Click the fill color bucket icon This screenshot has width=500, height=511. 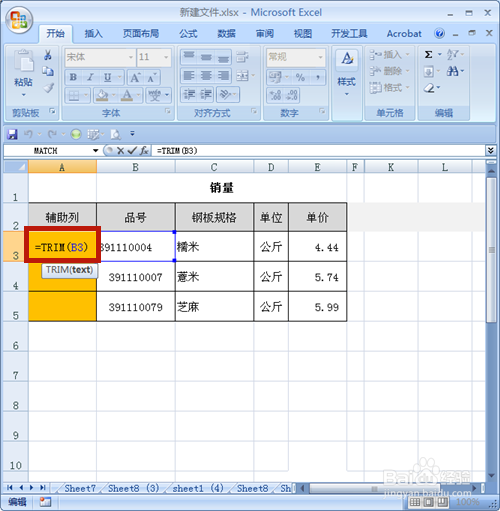click(102, 96)
